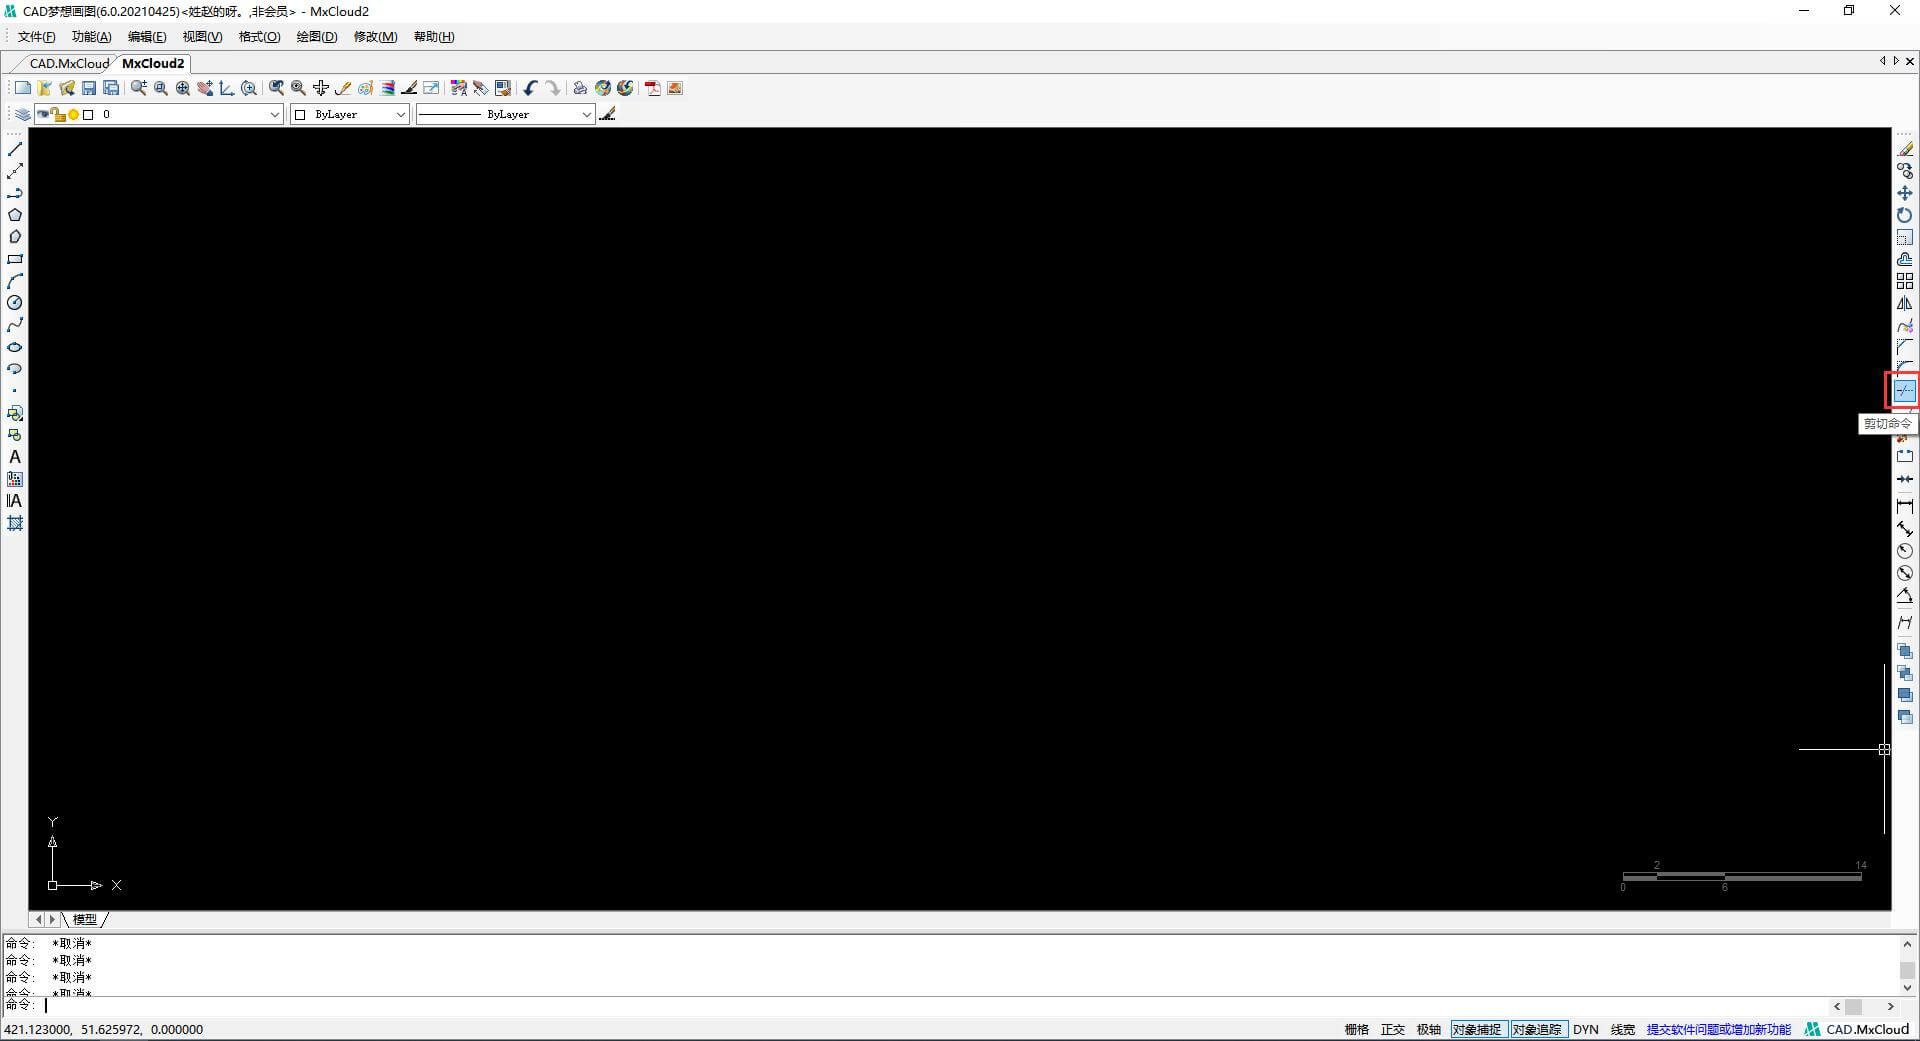Image resolution: width=1920 pixels, height=1041 pixels.
Task: Click the Trim command icon
Action: point(1904,391)
